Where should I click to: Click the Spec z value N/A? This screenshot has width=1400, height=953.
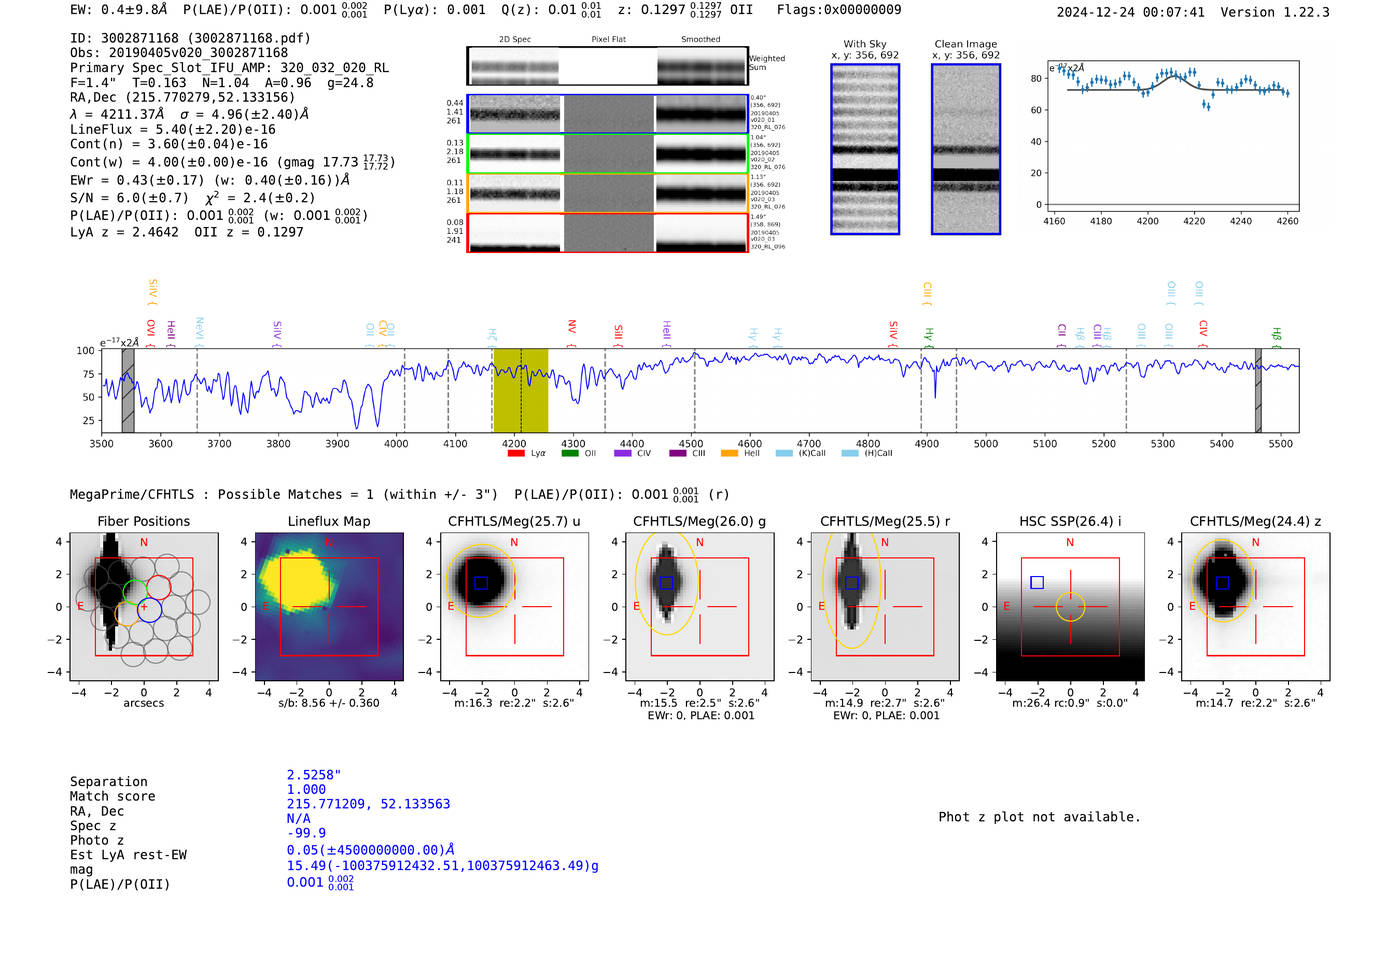pyautogui.click(x=299, y=818)
